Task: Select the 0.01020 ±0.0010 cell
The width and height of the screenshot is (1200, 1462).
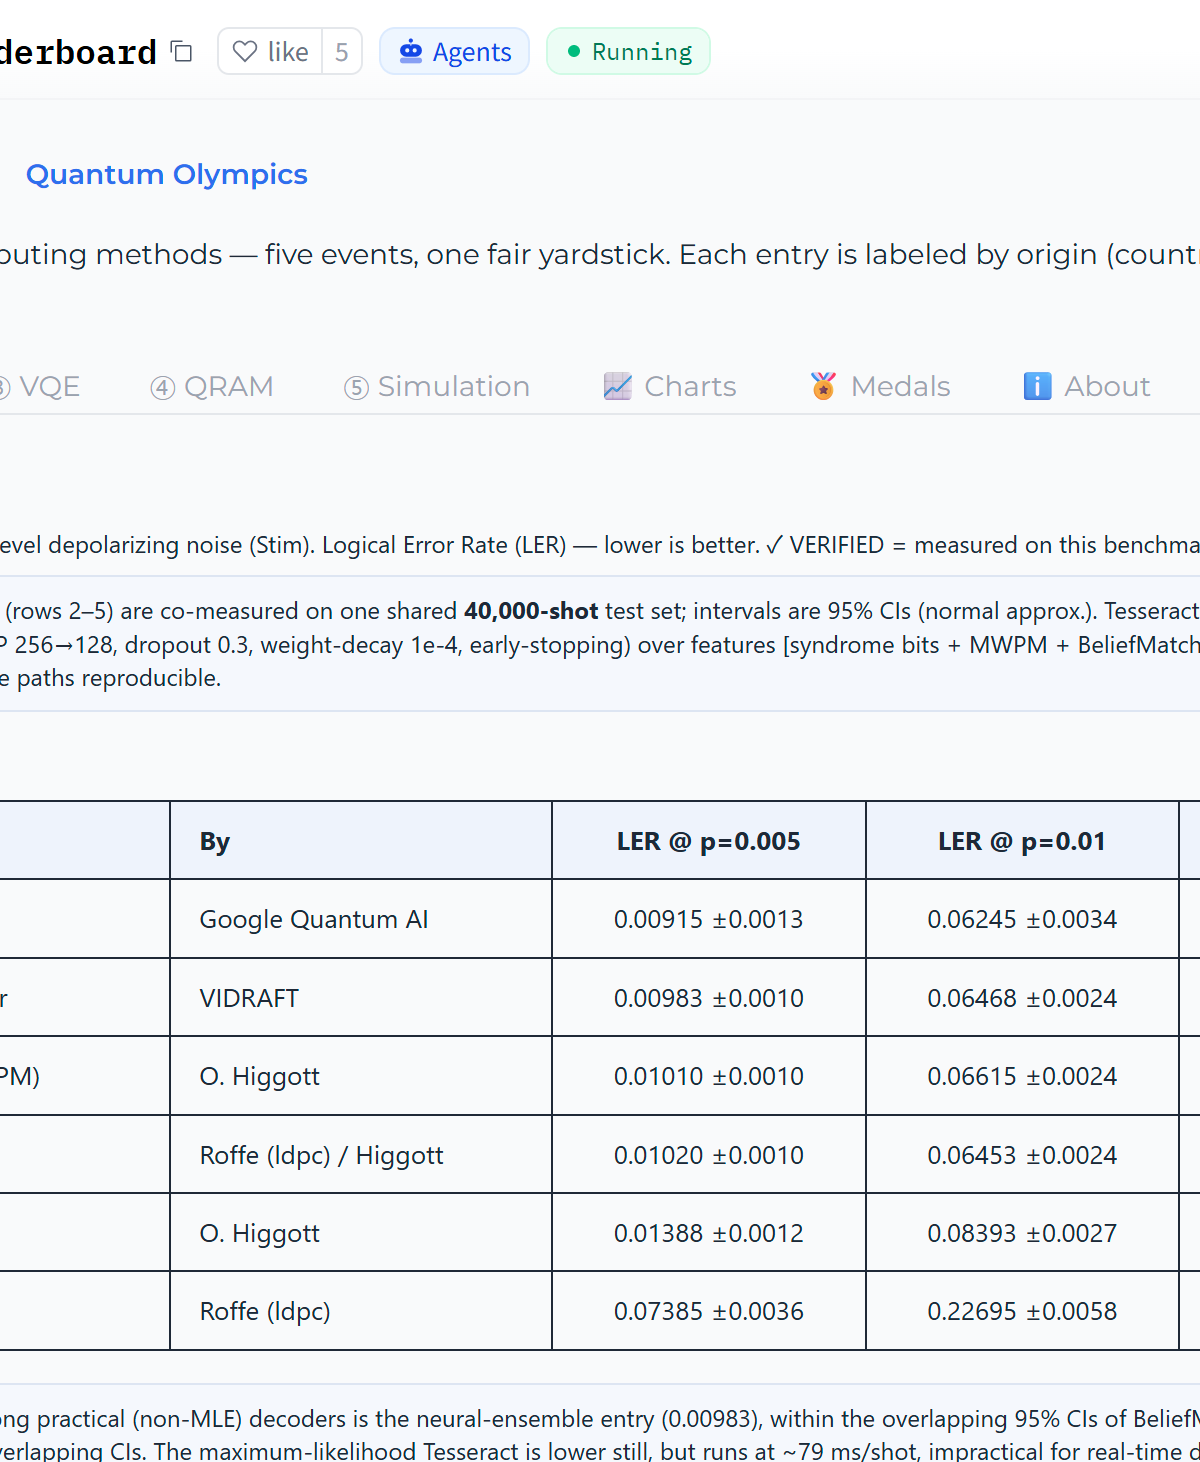Action: (x=709, y=1155)
